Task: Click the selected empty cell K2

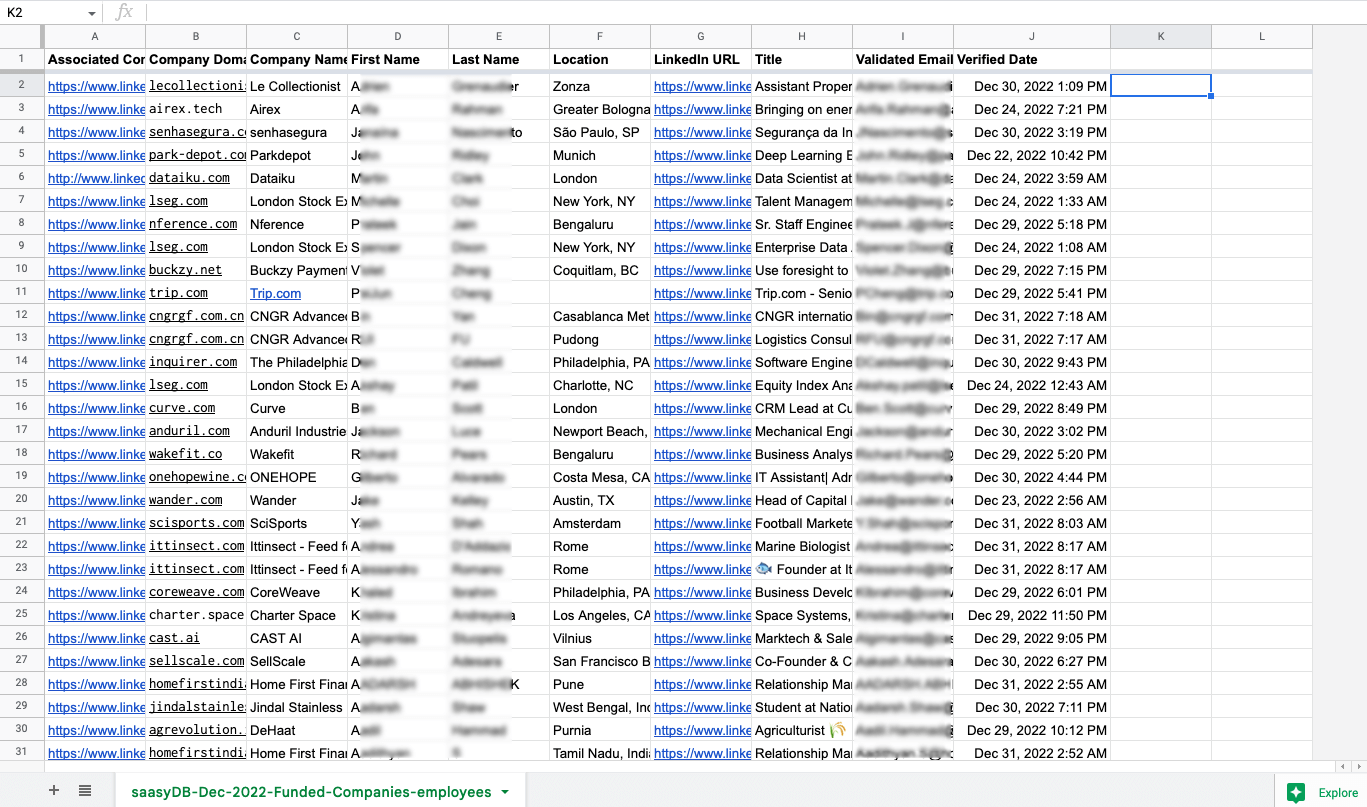Action: pyautogui.click(x=1161, y=86)
